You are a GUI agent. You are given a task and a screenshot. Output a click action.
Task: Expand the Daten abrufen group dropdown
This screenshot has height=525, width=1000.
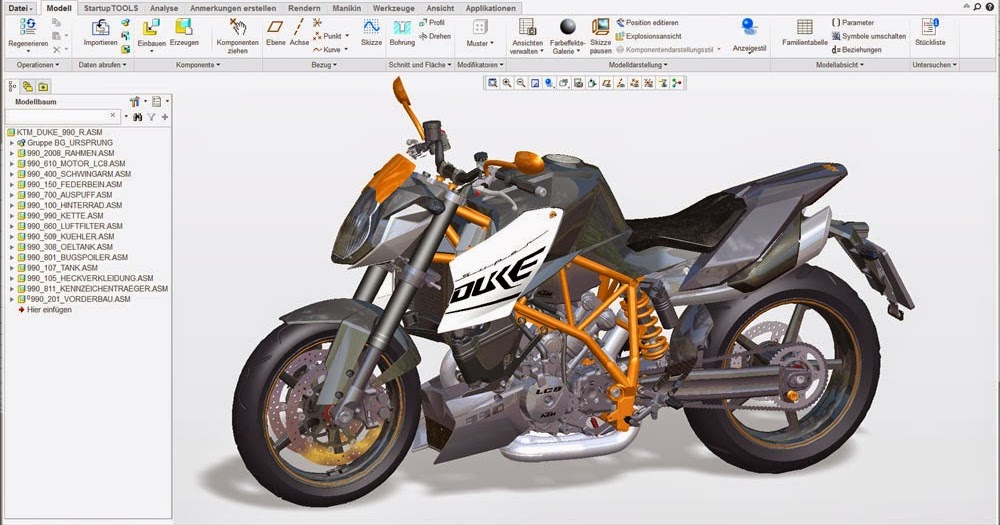pyautogui.click(x=102, y=65)
